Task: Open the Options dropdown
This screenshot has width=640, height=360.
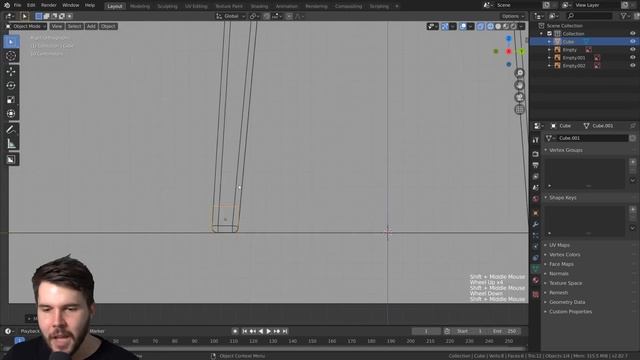Action: coord(513,16)
